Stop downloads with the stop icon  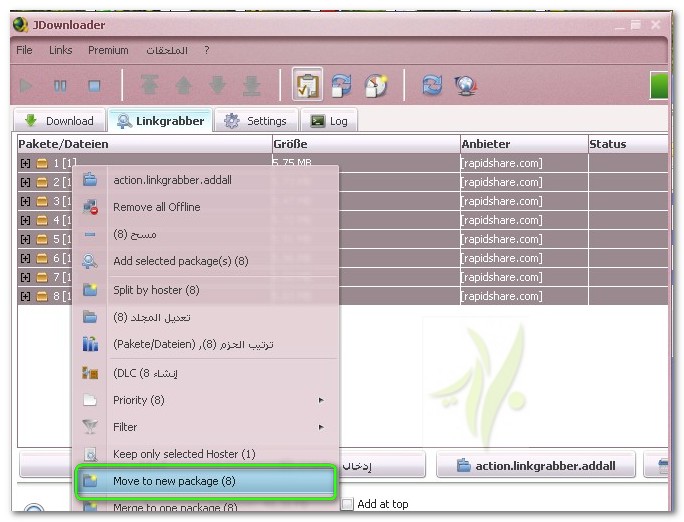(x=94, y=85)
